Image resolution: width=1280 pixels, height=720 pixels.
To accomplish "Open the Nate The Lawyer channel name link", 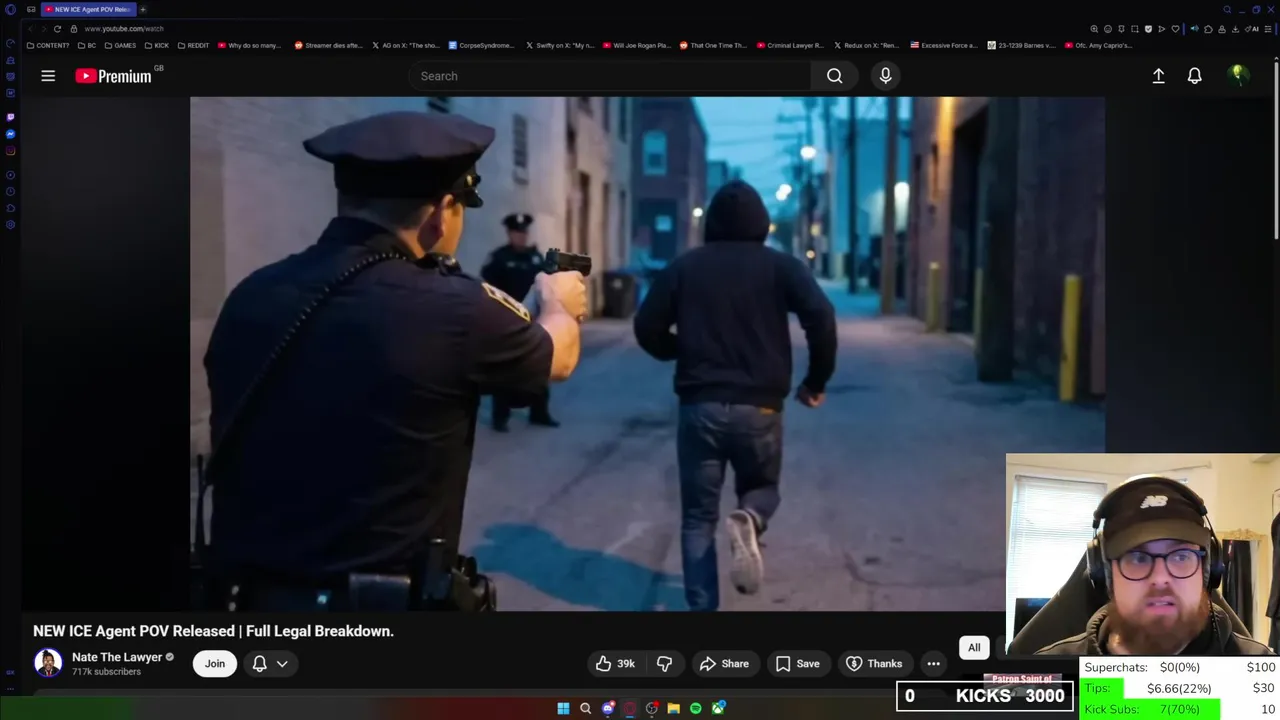I will click(x=117, y=657).
